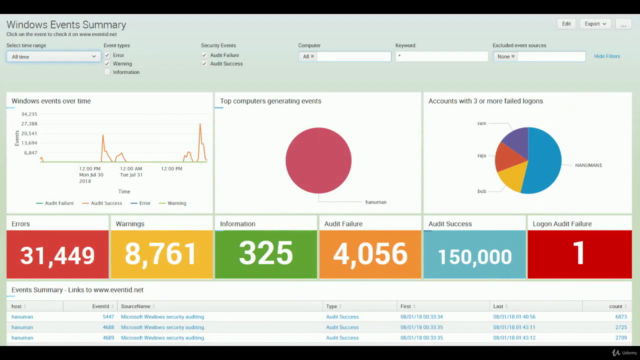The width and height of the screenshot is (640, 360).
Task: Click the Warnings 8,761 value panel
Action: pyautogui.click(x=162, y=254)
